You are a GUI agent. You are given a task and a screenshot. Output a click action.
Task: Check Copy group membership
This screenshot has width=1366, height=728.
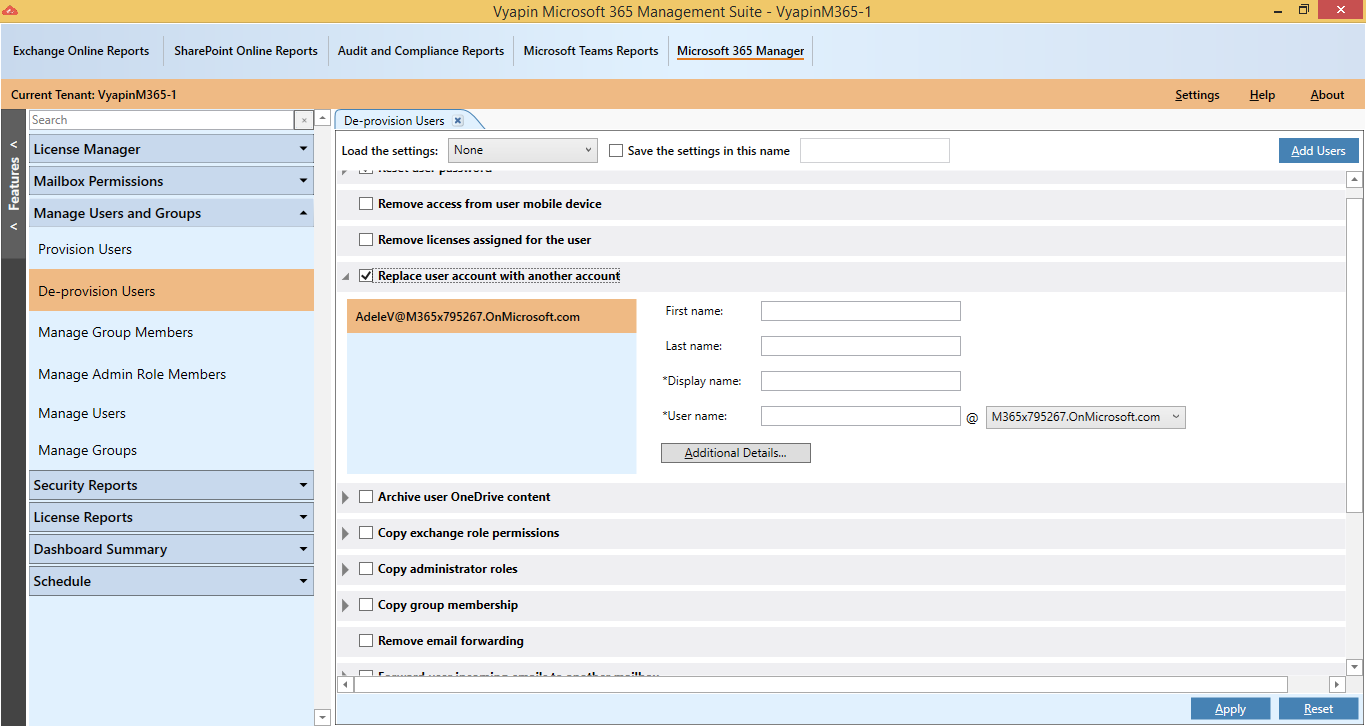366,605
